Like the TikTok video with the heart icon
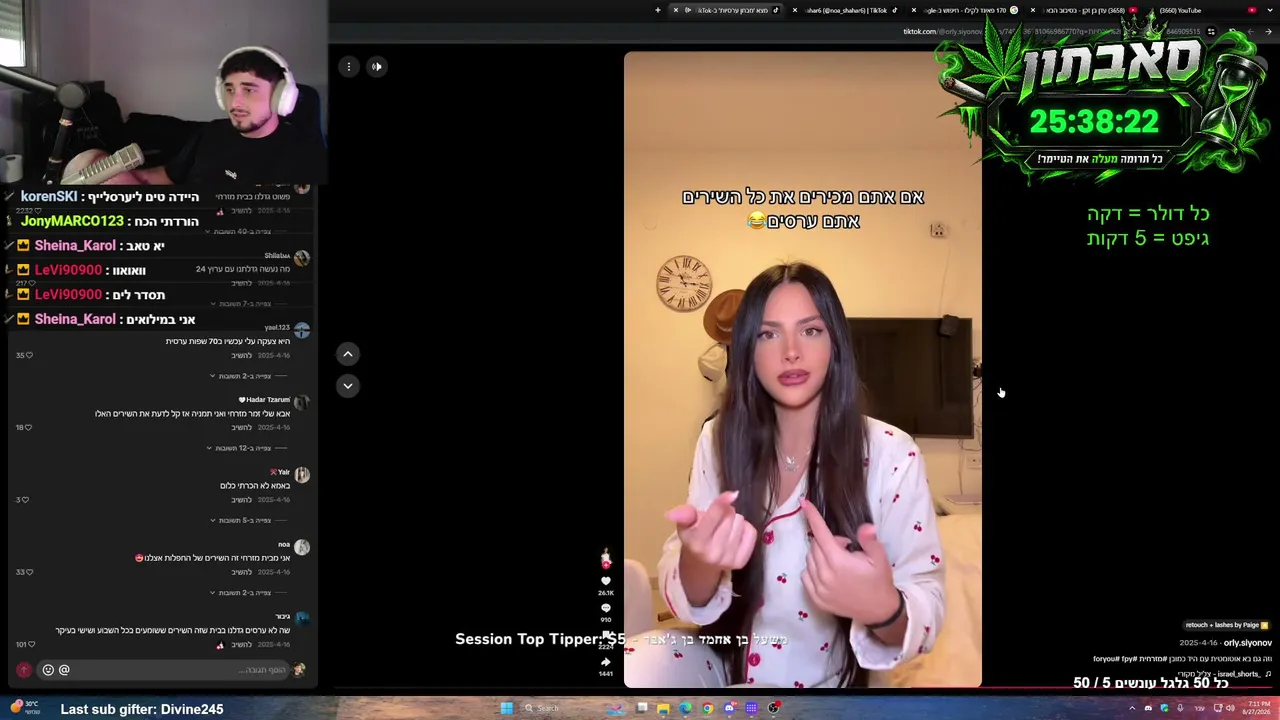This screenshot has height=720, width=1280. (605, 581)
